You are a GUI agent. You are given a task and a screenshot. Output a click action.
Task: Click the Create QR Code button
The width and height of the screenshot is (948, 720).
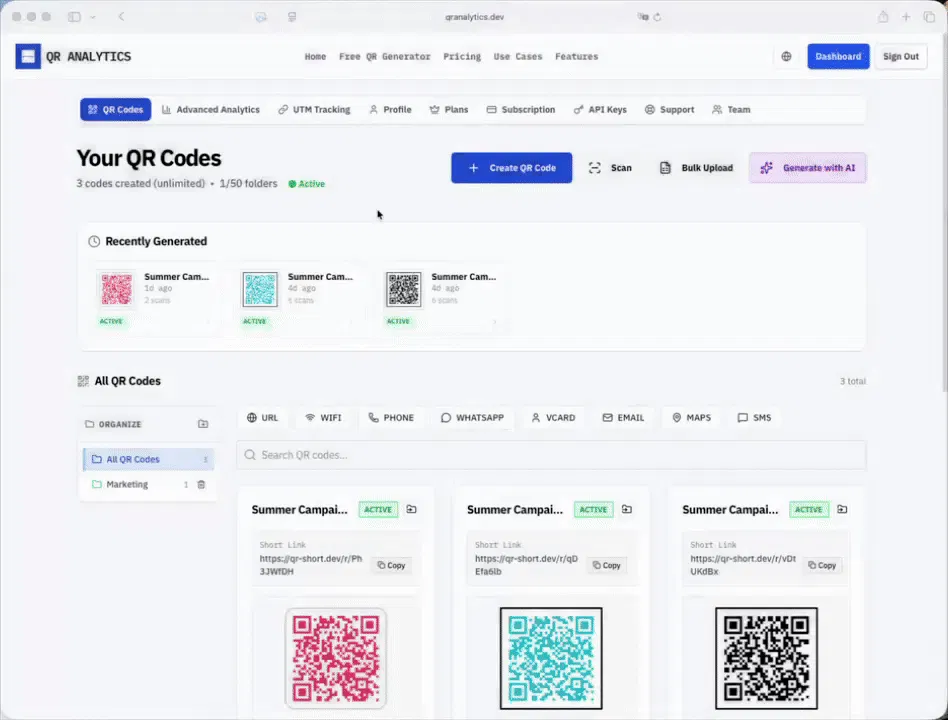tap(511, 167)
